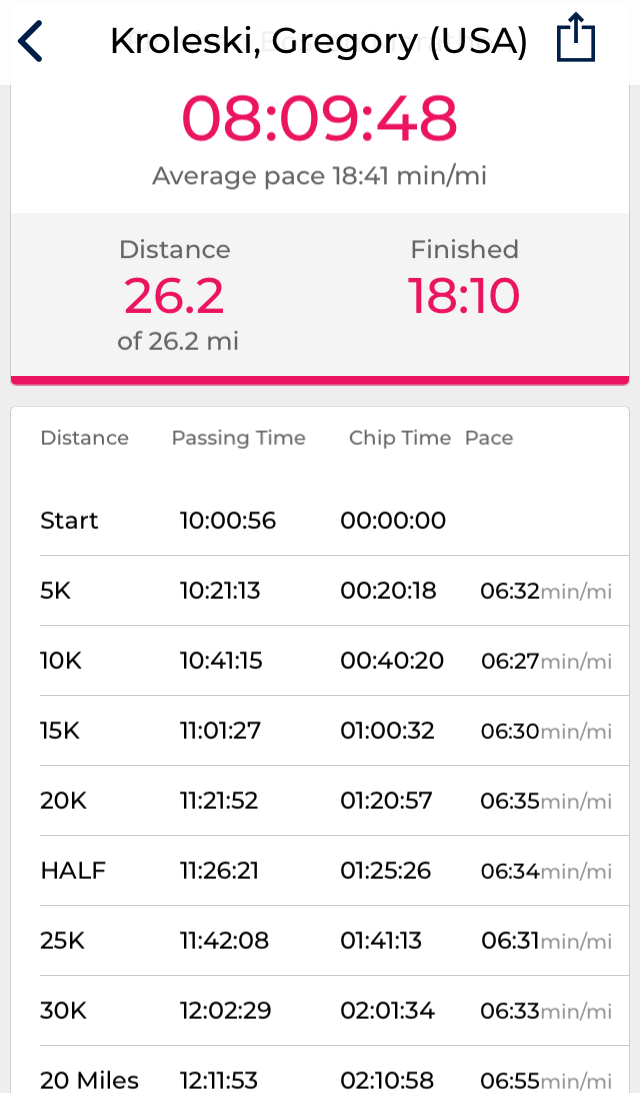
Task: Select the Start split row
Action: (x=320, y=521)
